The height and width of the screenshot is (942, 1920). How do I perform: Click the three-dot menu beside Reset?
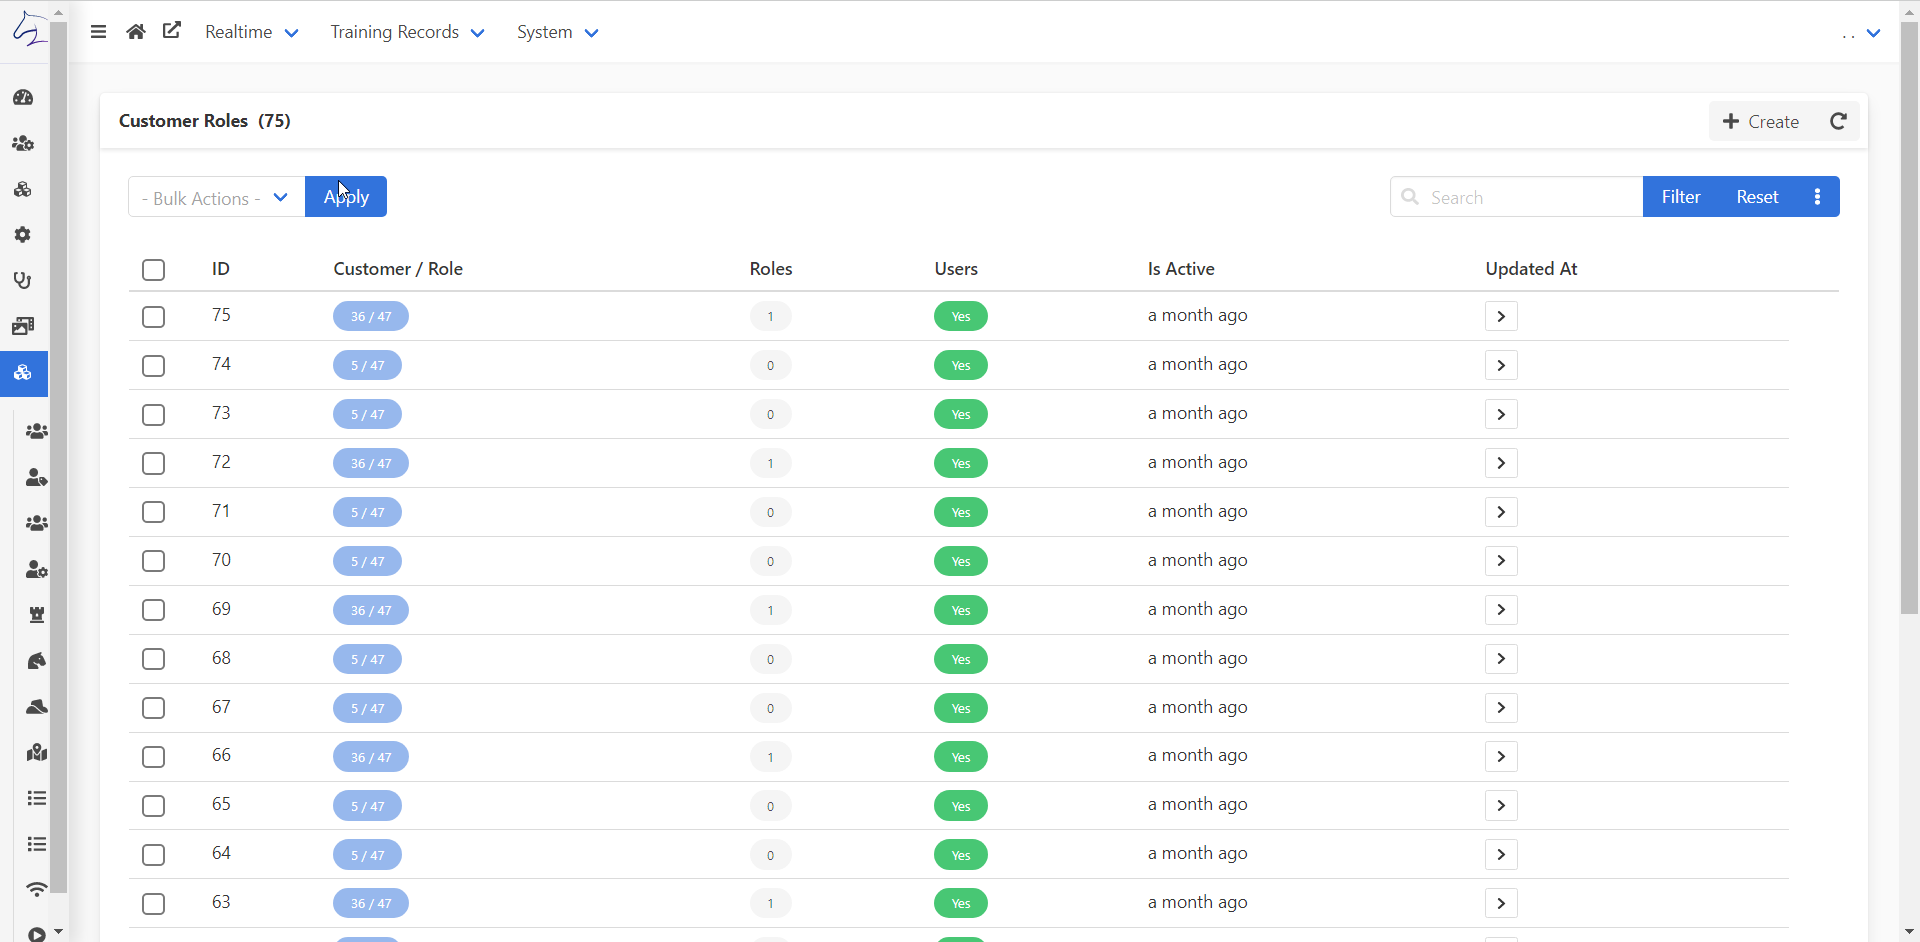tap(1817, 196)
